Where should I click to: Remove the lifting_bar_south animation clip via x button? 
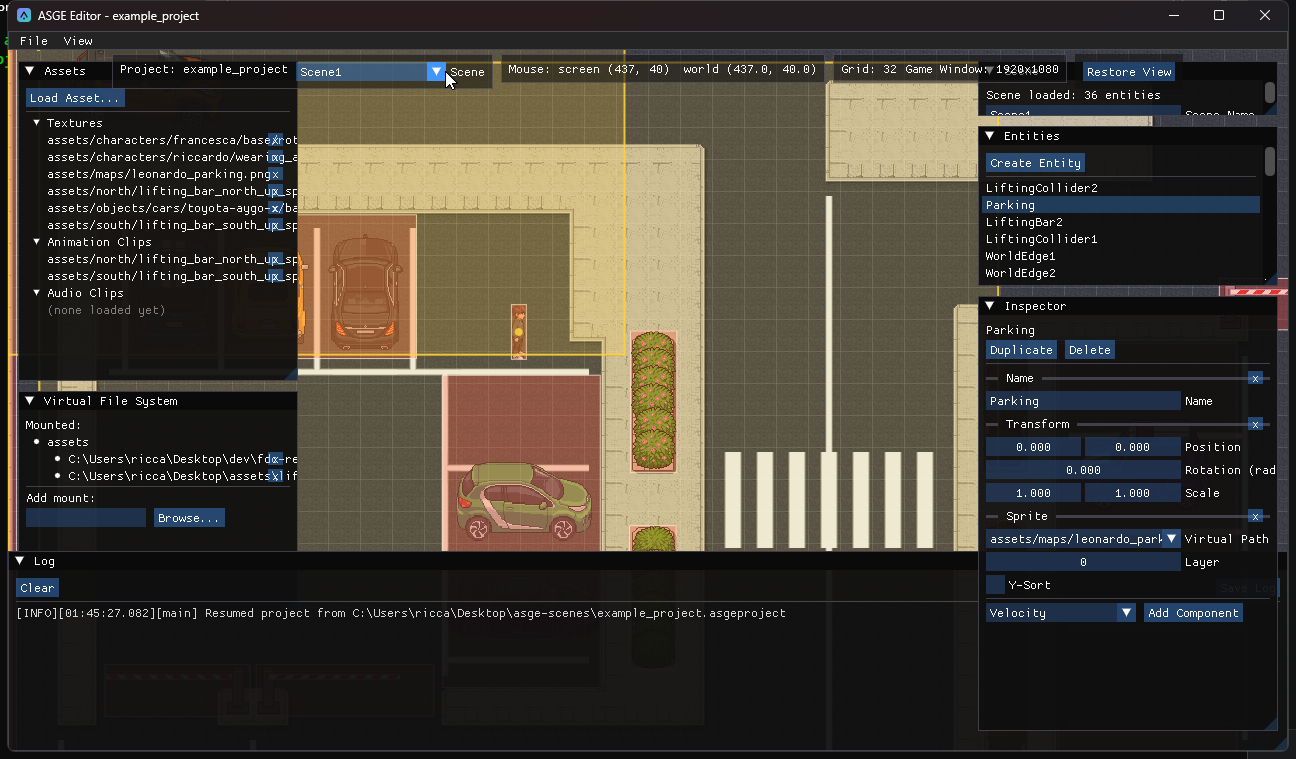pos(276,276)
